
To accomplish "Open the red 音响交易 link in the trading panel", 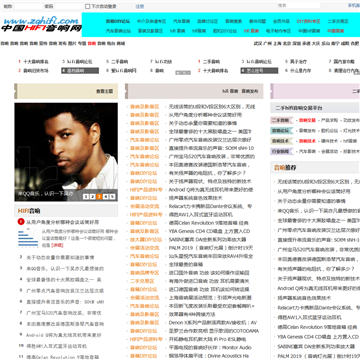I will (307, 120).
